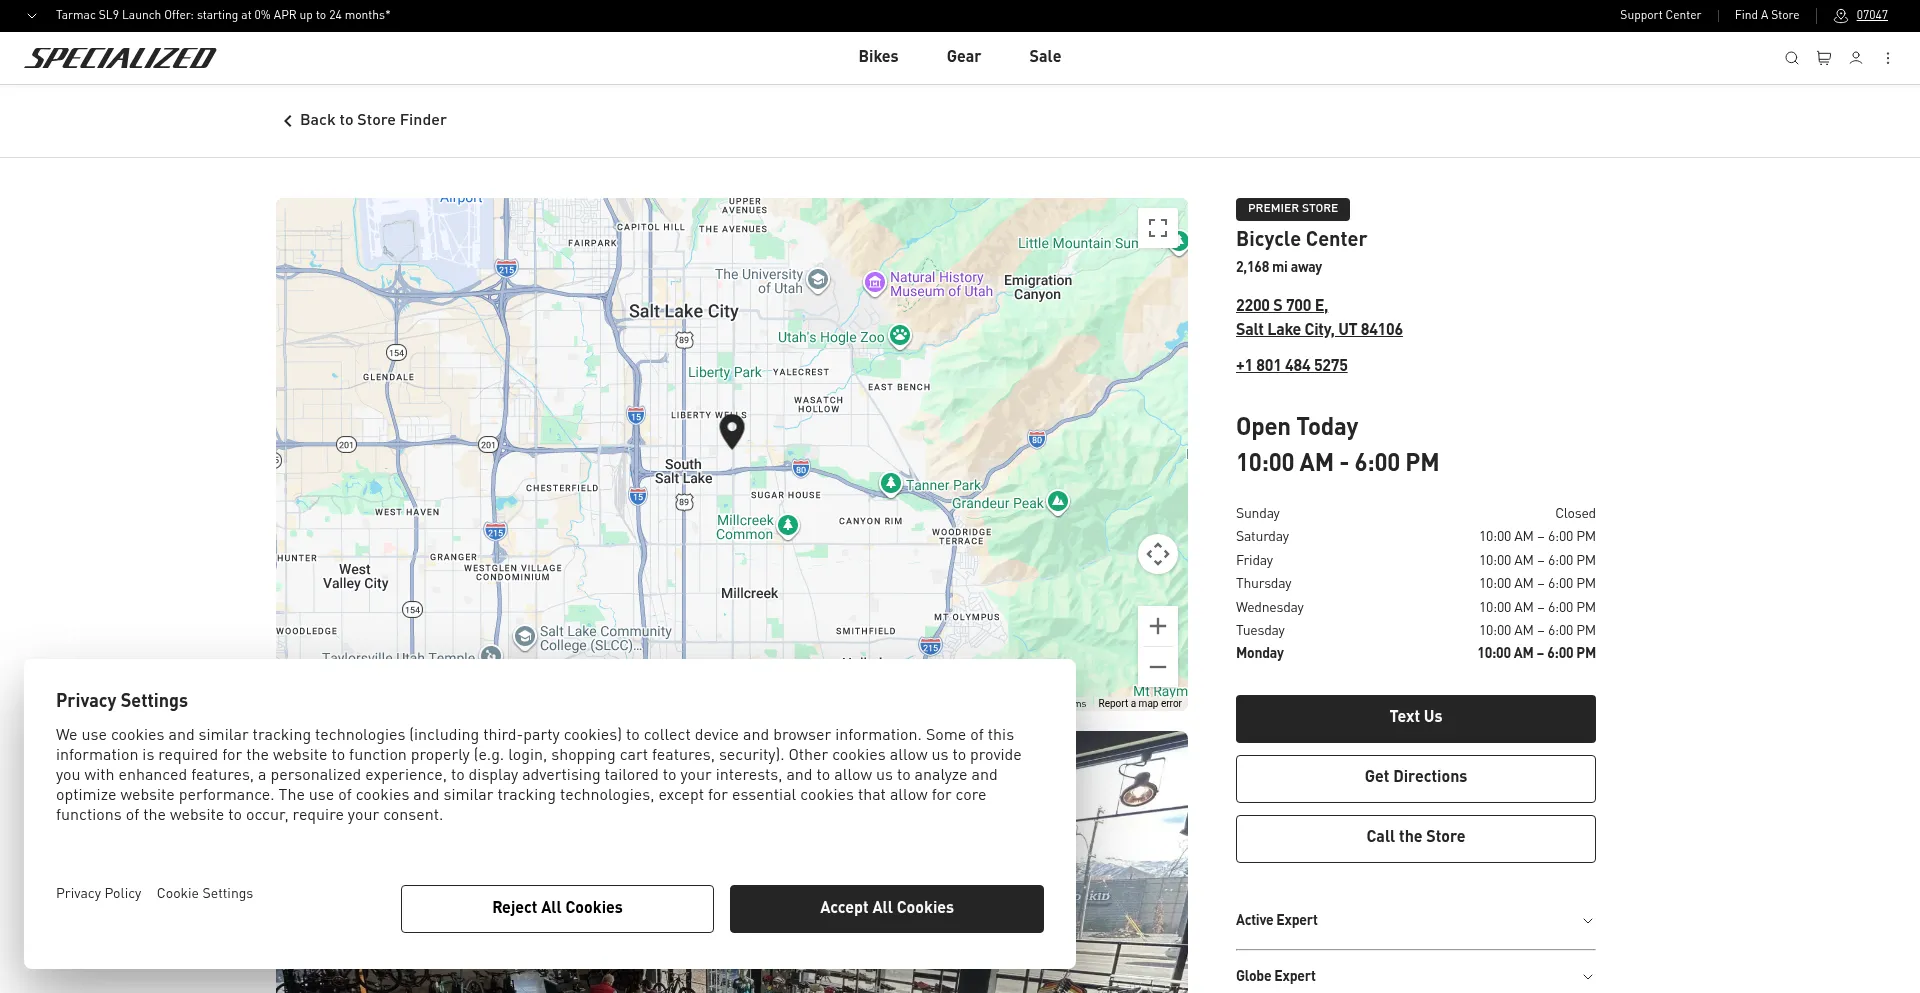Zoom in on the map
Viewport: 1920px width, 993px height.
click(1158, 626)
